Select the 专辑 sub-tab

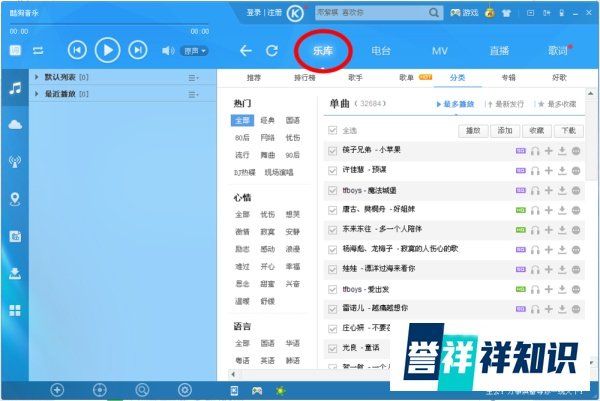tap(508, 78)
